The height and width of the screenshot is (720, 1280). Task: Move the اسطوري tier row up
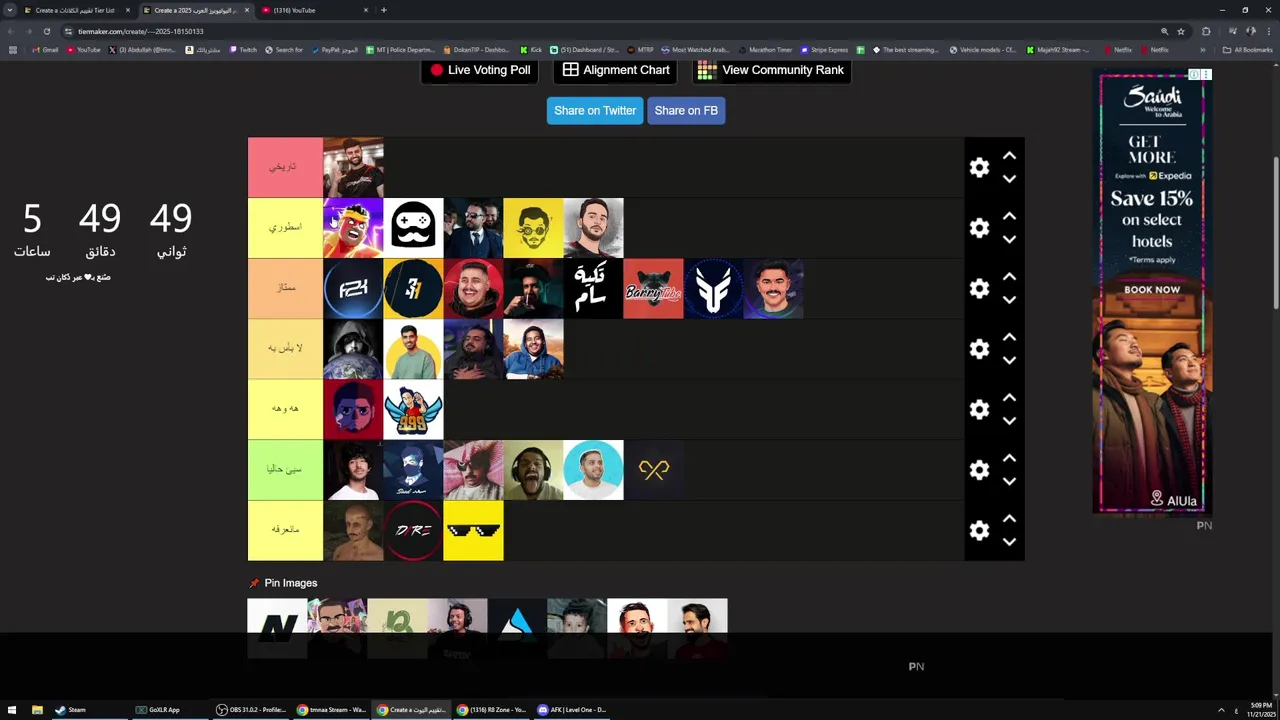tap(1009, 216)
